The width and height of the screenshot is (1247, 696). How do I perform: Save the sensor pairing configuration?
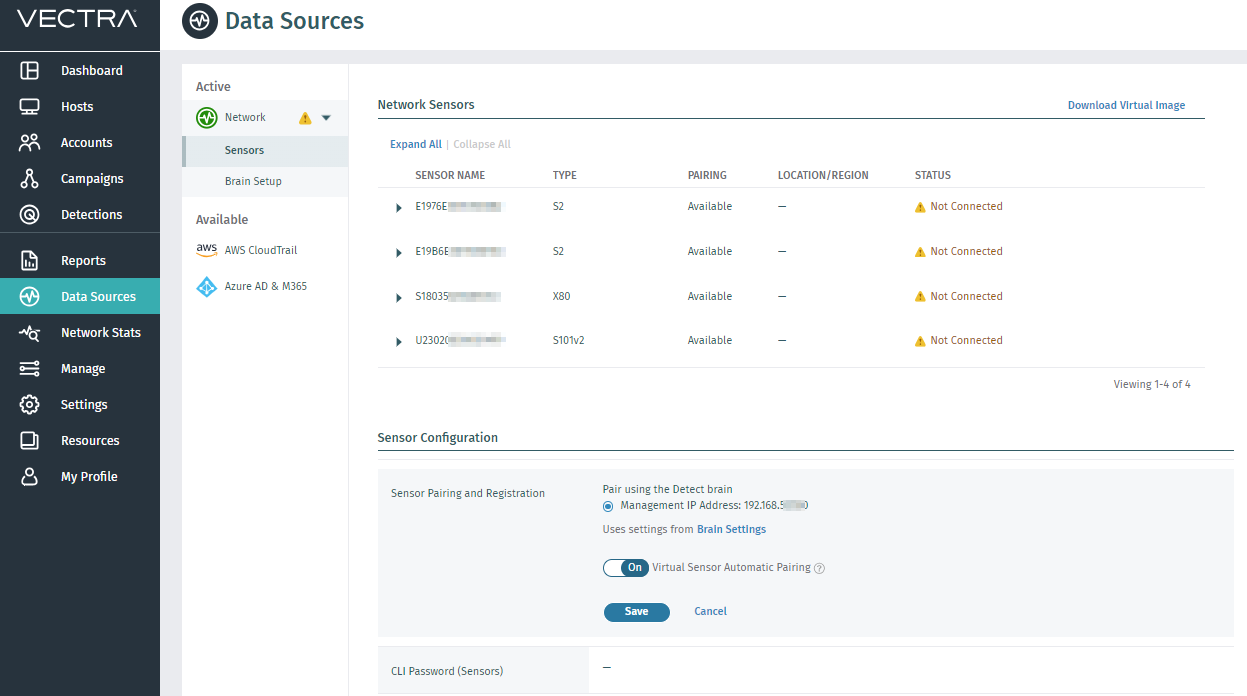click(636, 612)
